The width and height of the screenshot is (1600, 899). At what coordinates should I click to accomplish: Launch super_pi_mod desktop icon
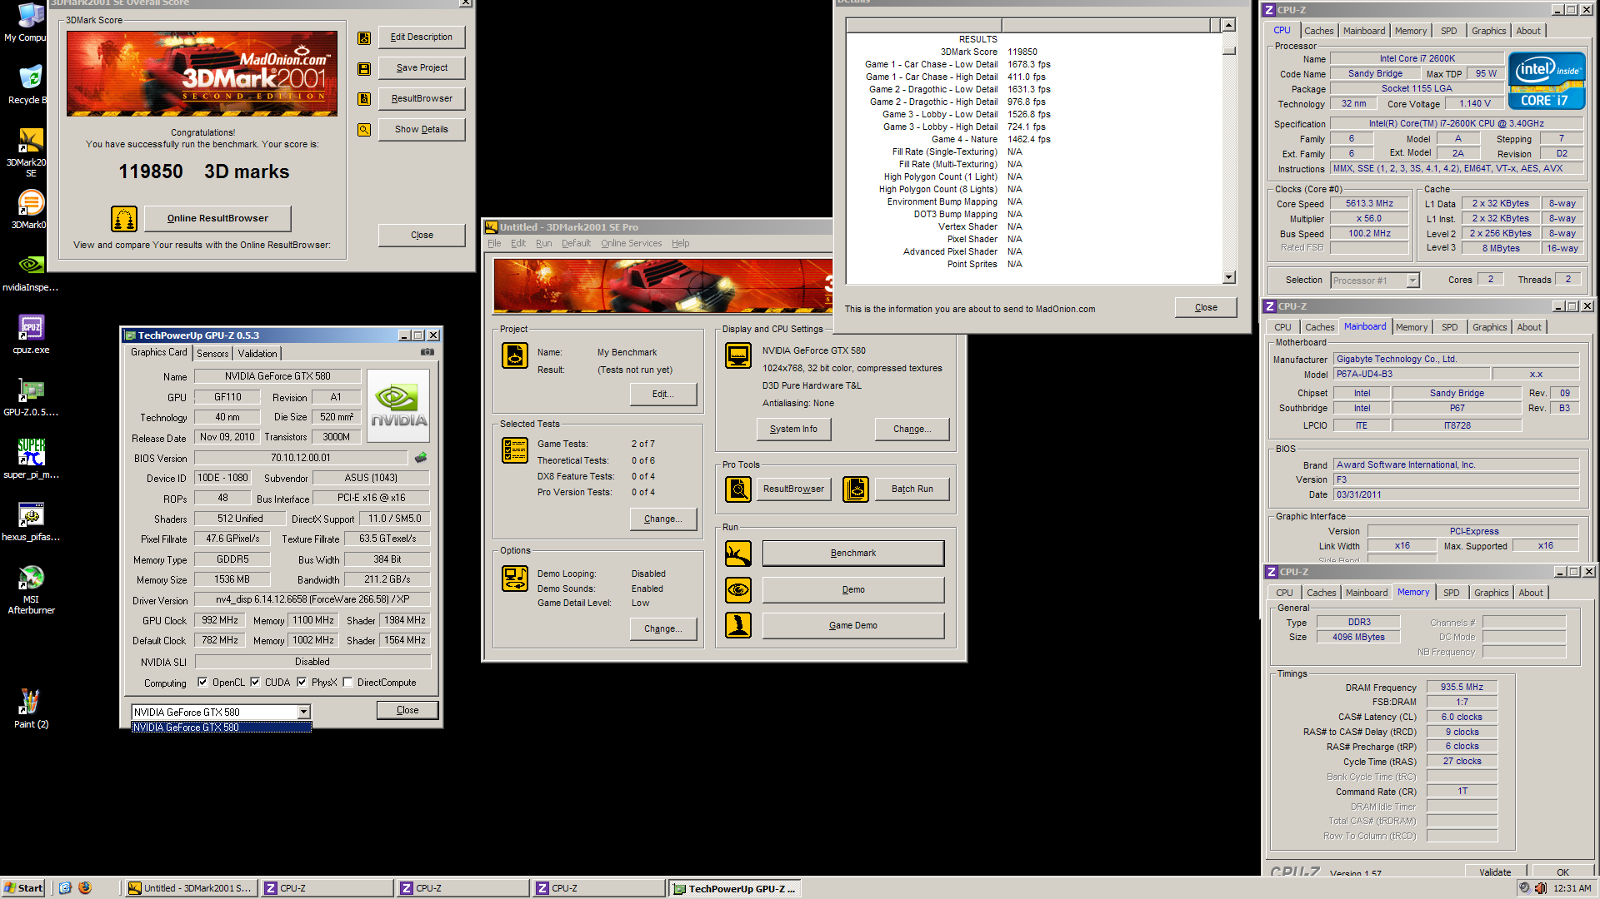(x=31, y=459)
